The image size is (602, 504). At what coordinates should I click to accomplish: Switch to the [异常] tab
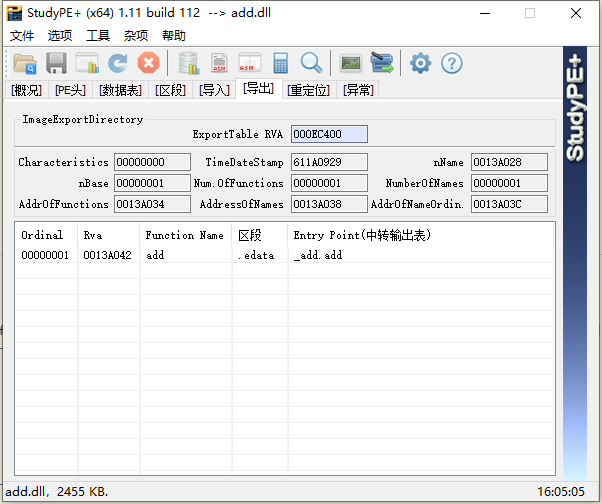tap(358, 90)
